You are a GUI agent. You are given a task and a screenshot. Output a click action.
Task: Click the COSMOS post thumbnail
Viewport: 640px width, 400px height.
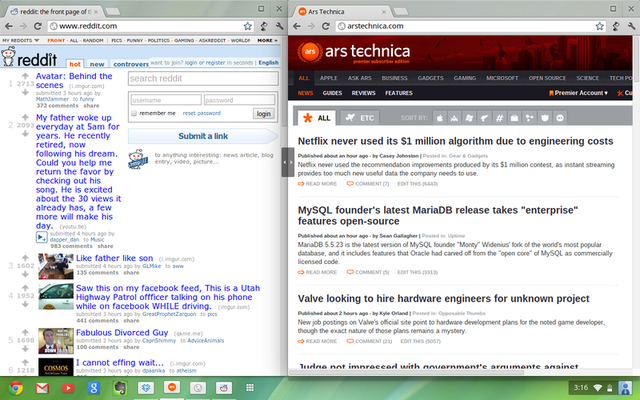point(56,367)
